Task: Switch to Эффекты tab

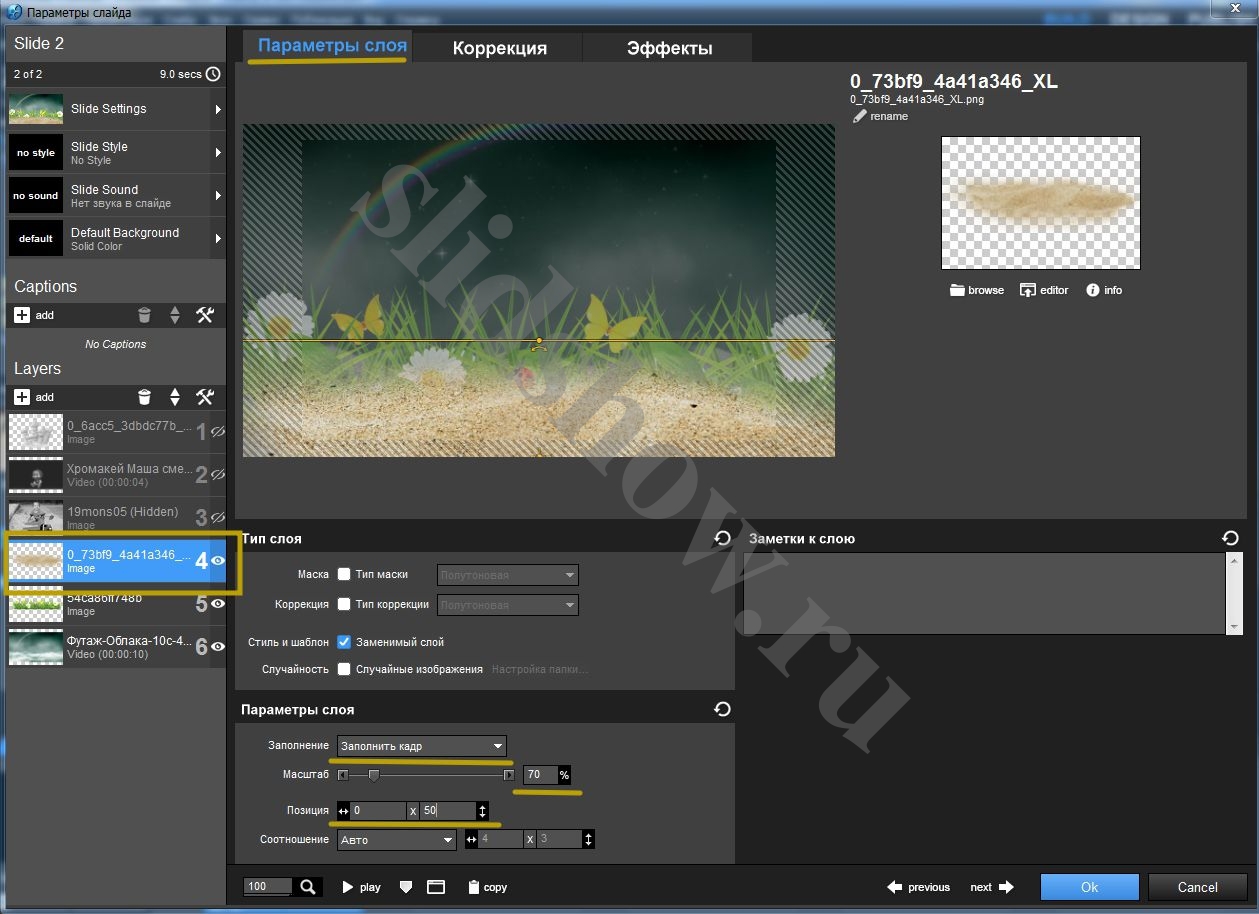Action: 669,48
